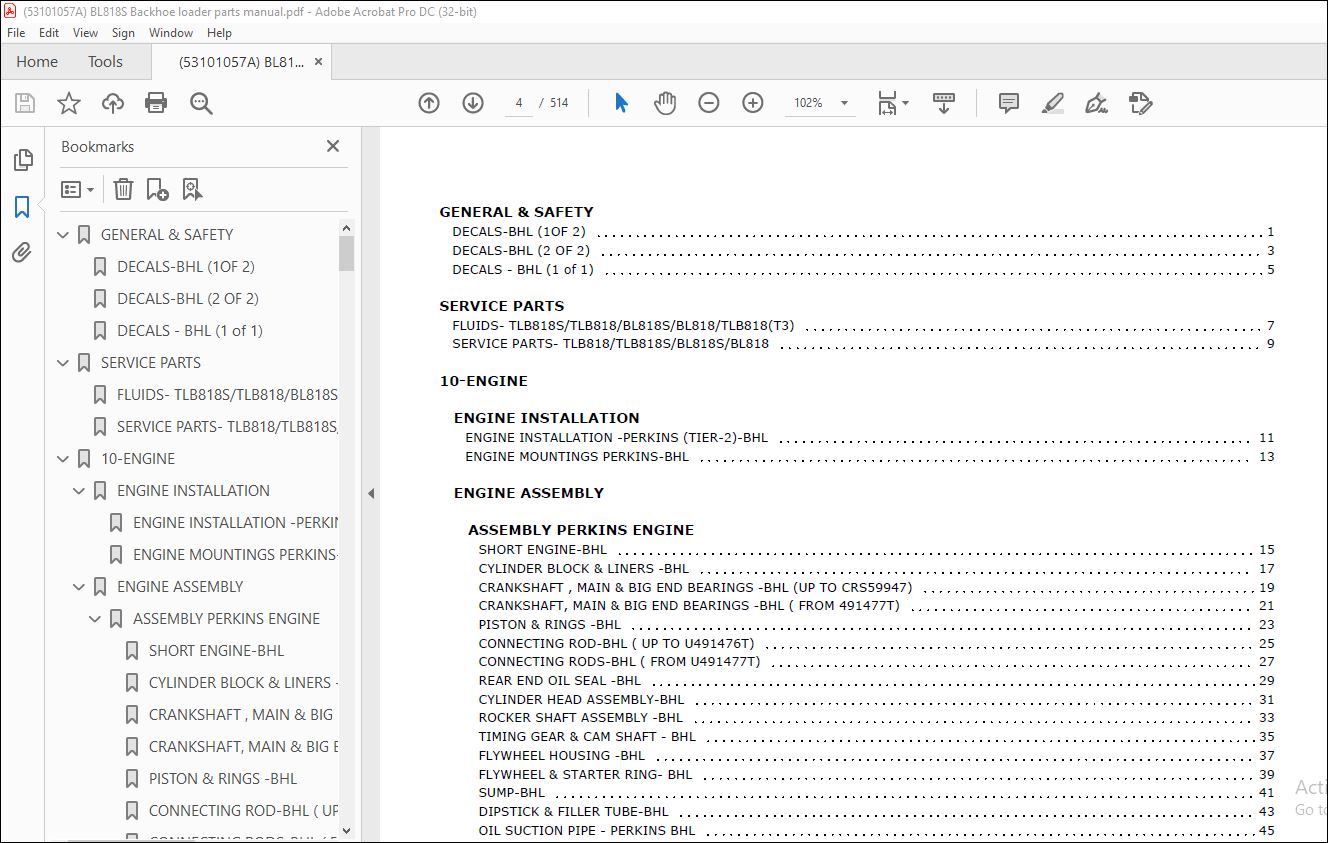Screen dimensions: 1328x843
Task: Open the Sign menu
Action: click(x=123, y=33)
